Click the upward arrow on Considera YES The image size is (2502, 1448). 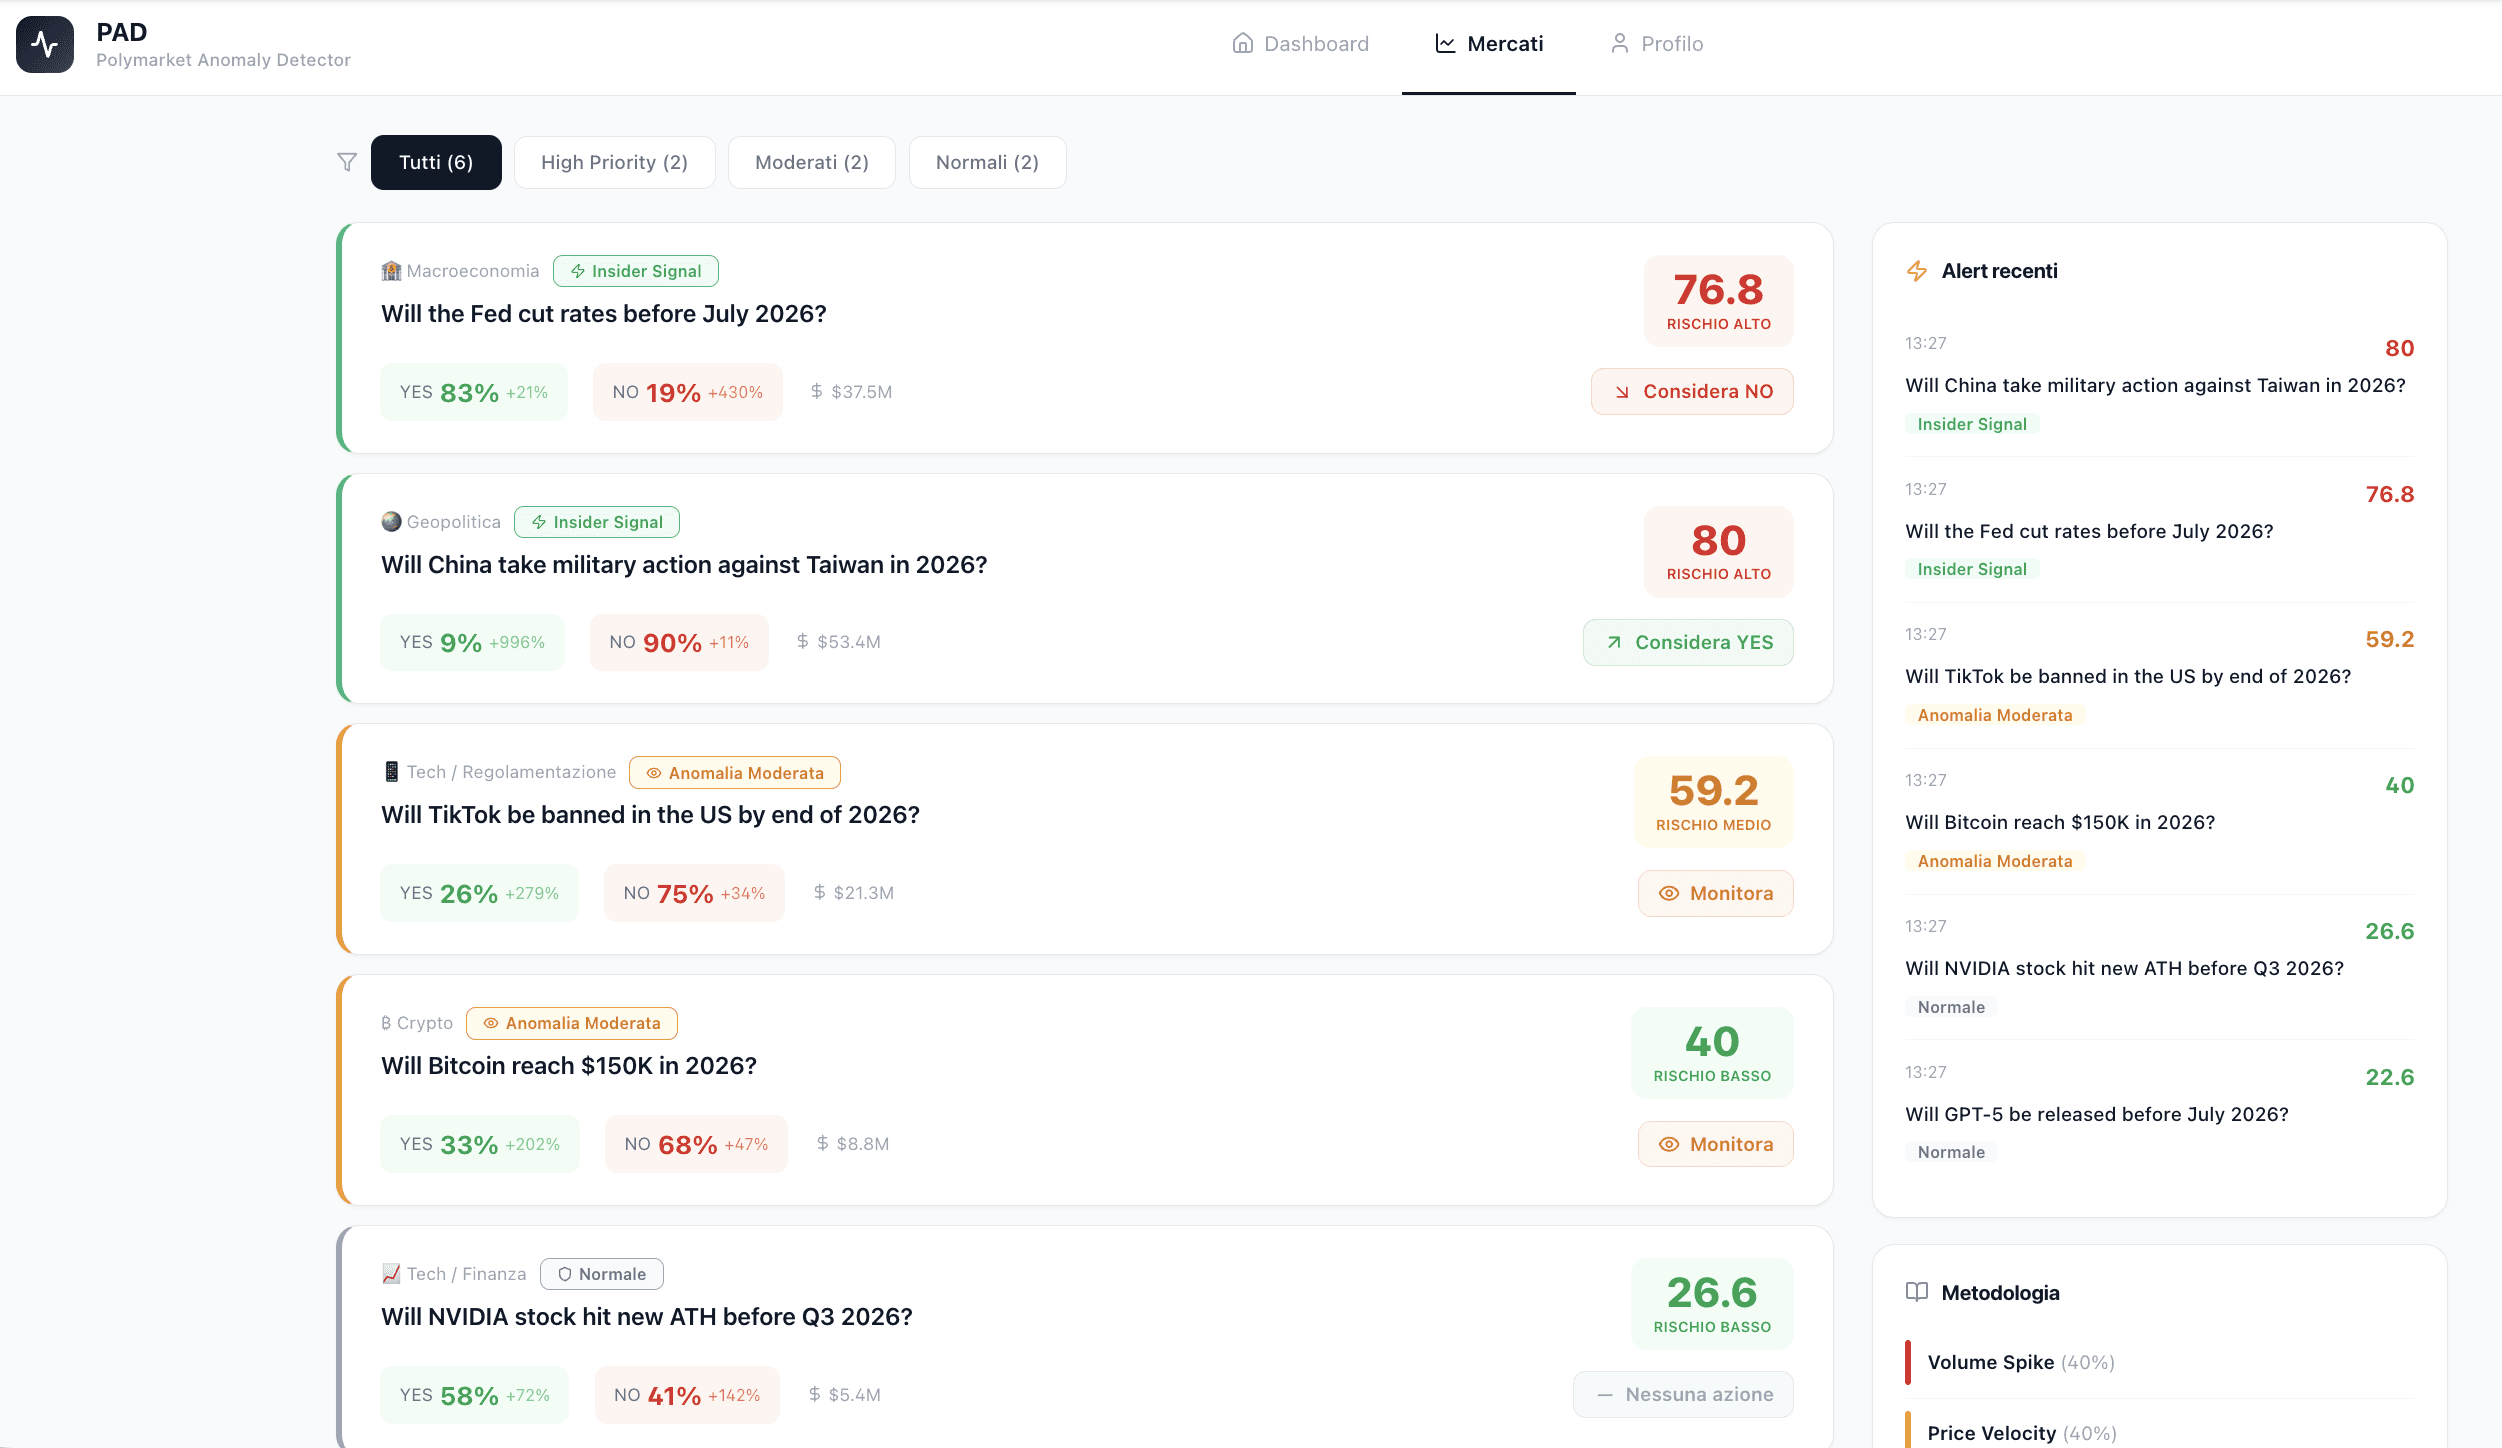pyautogui.click(x=1614, y=642)
